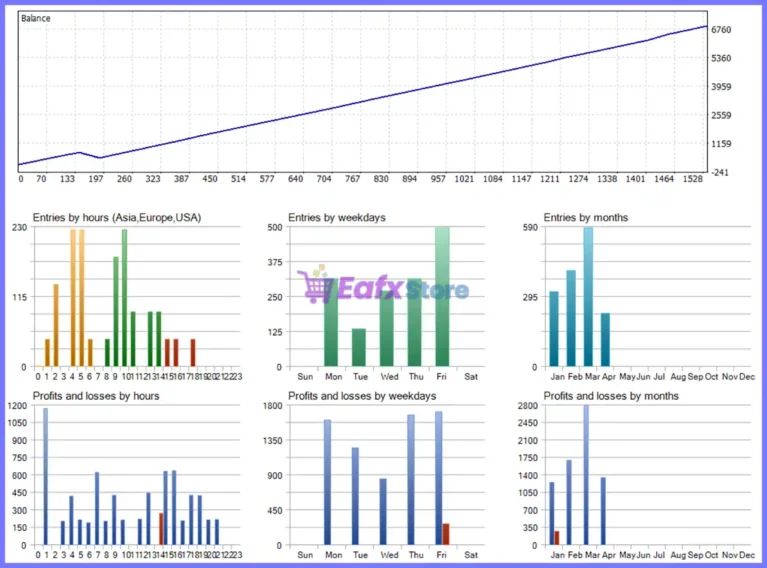
Task: Click the 3959 value on balance axis
Action: click(x=721, y=87)
